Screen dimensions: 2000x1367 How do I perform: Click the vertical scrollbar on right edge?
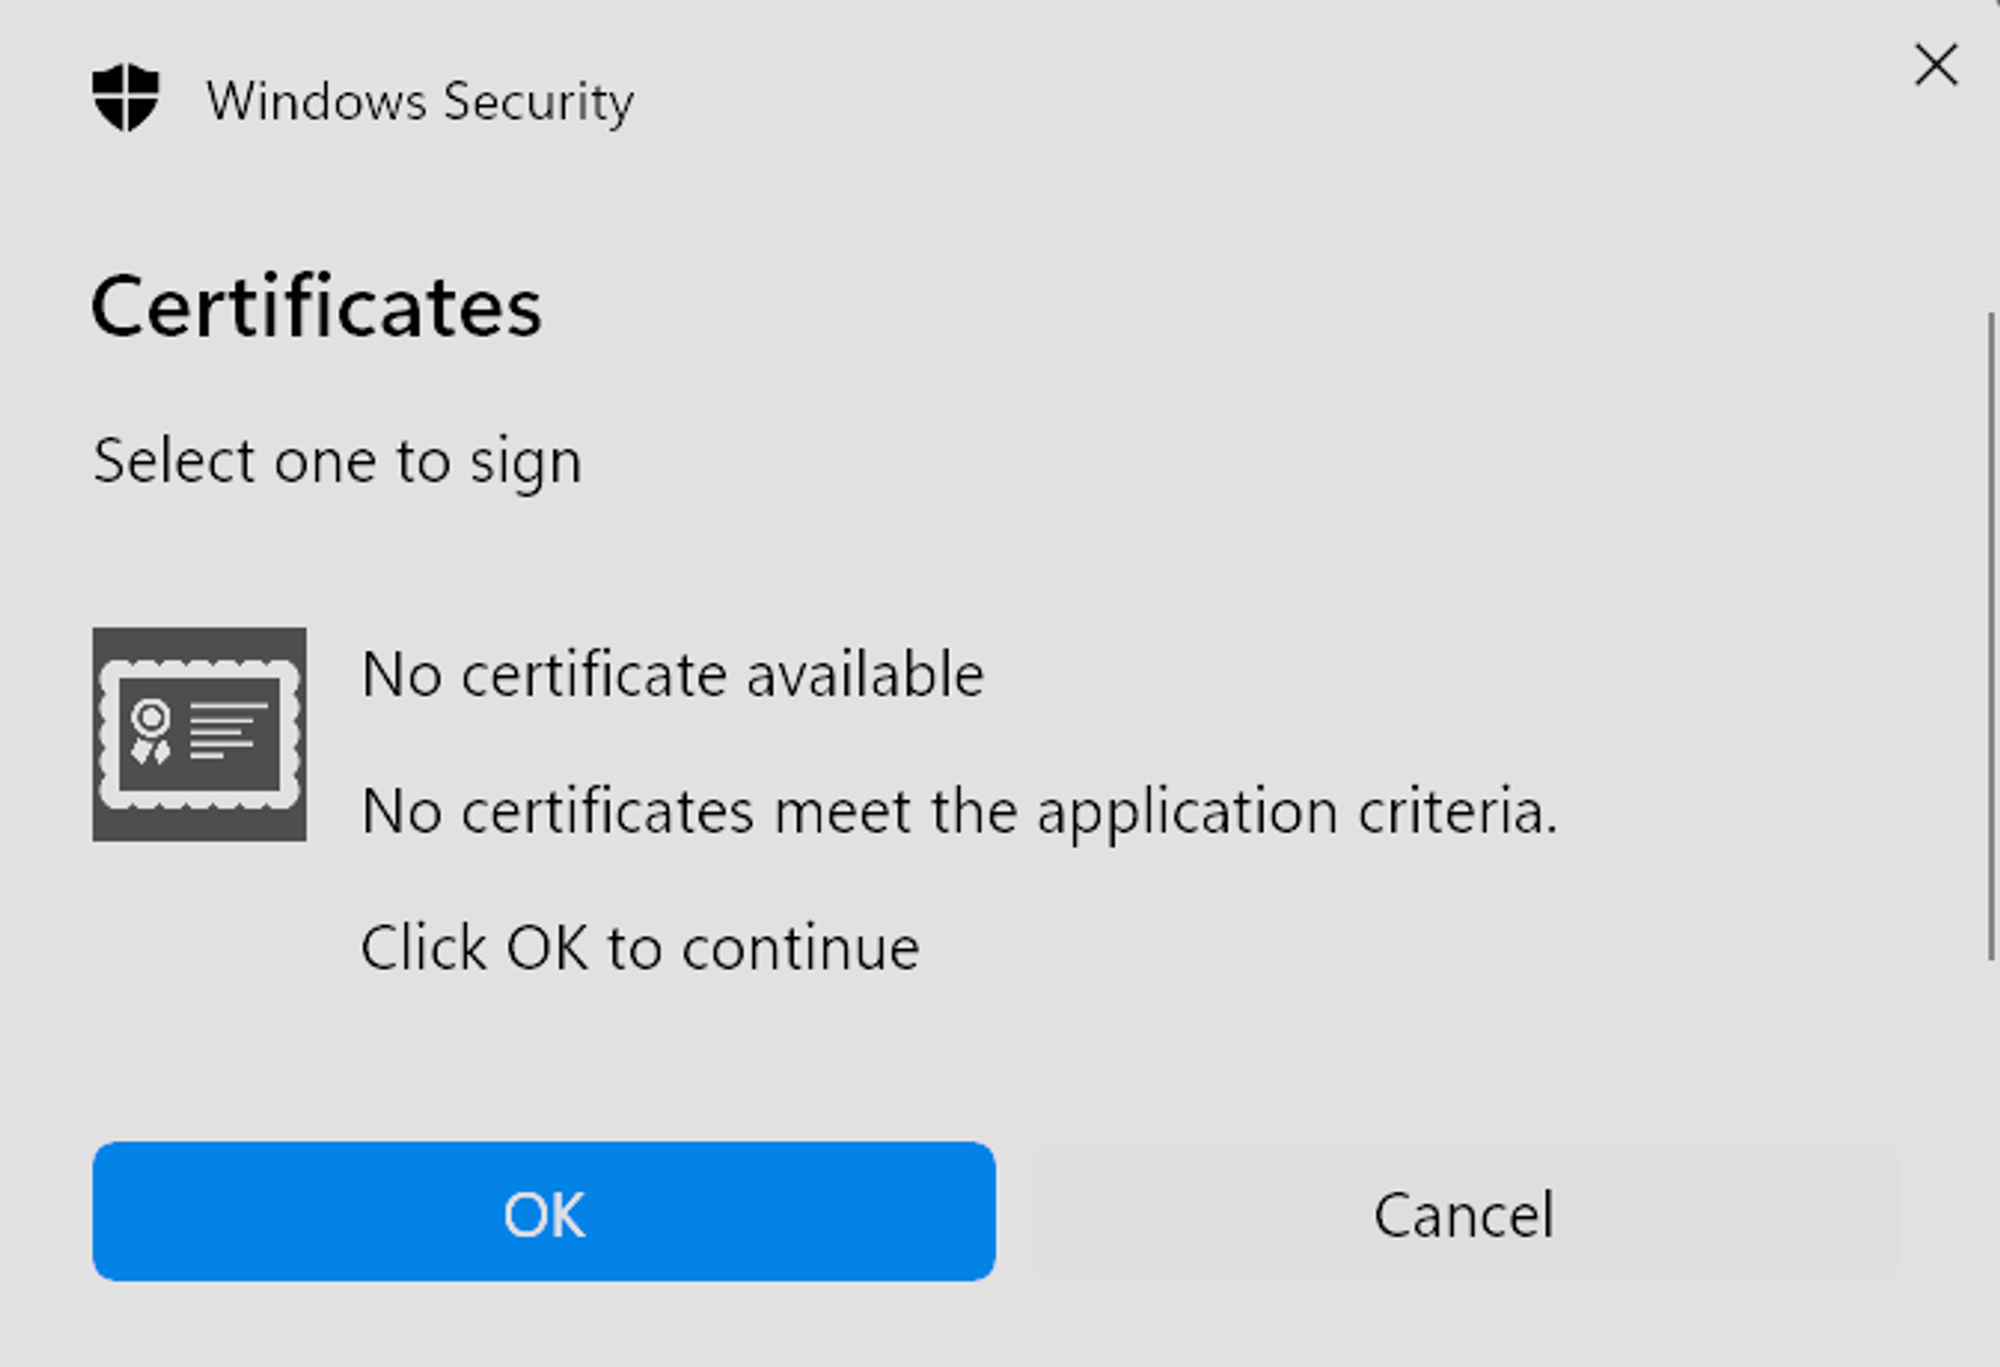click(x=1991, y=636)
